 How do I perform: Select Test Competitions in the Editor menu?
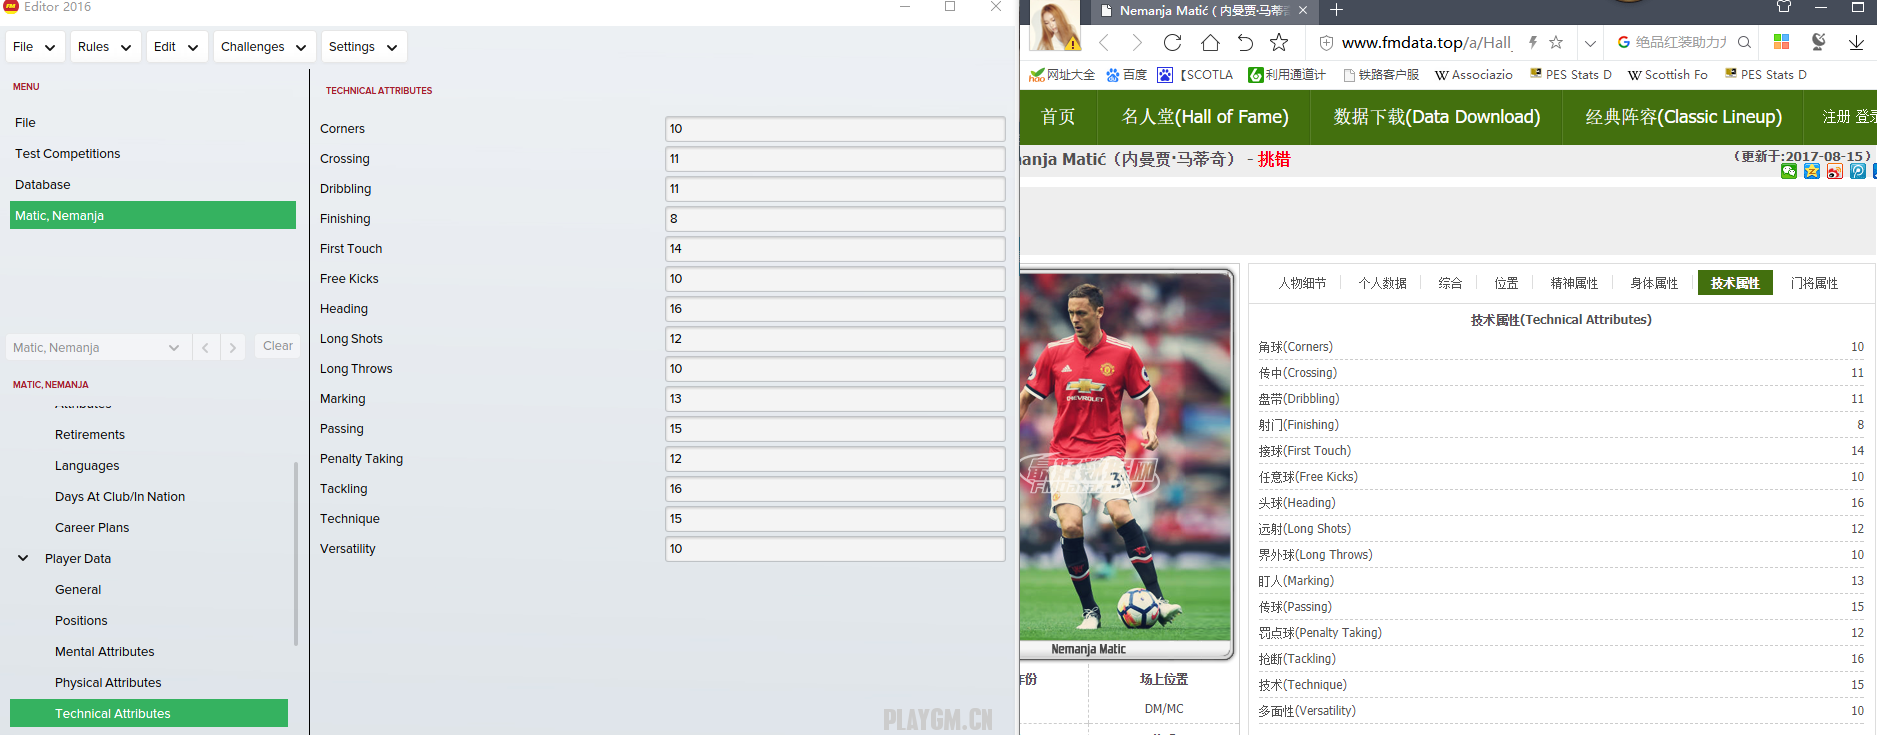coord(67,154)
